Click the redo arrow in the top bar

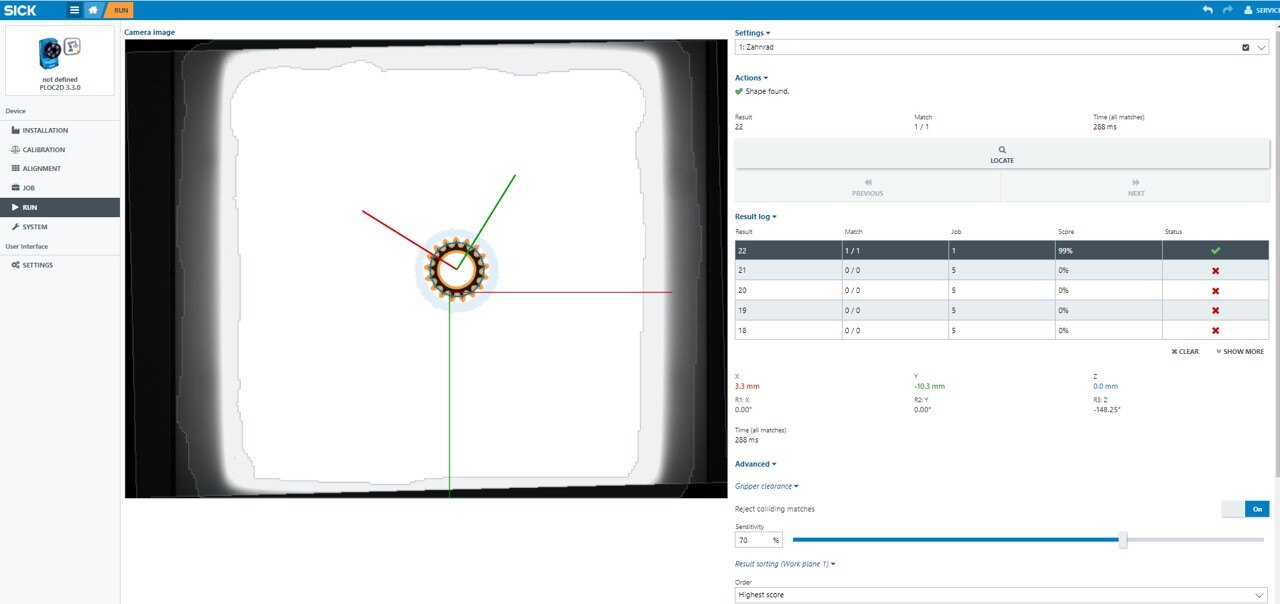pos(1227,10)
